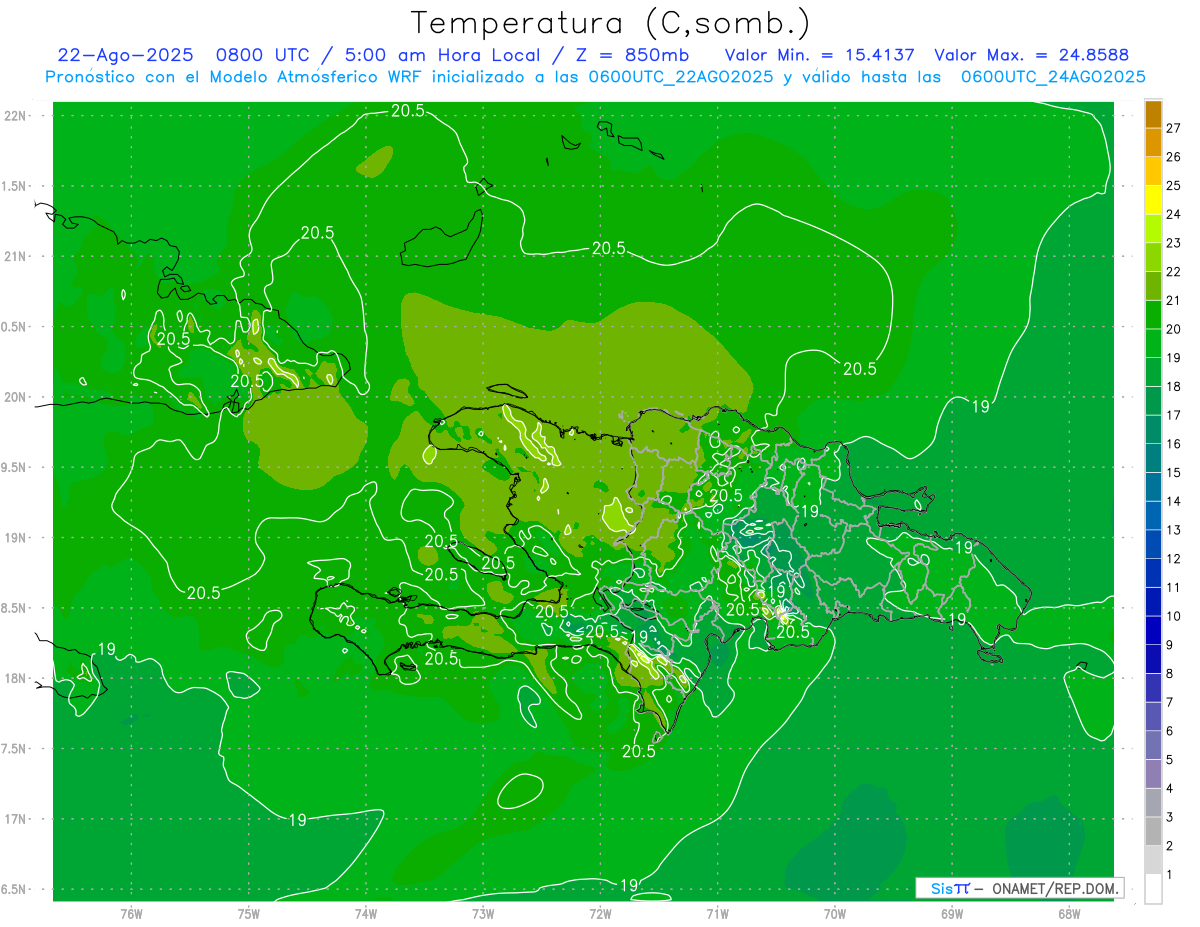Click the title "Temperatura (C,somb.)"

coord(610,23)
